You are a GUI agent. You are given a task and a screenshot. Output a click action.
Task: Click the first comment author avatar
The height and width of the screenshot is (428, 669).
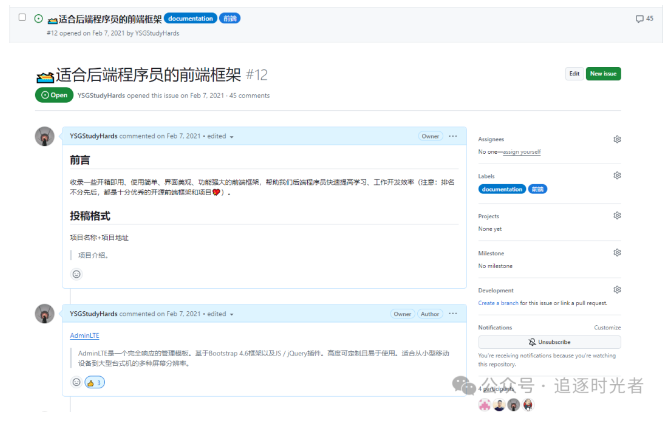click(x=45, y=136)
